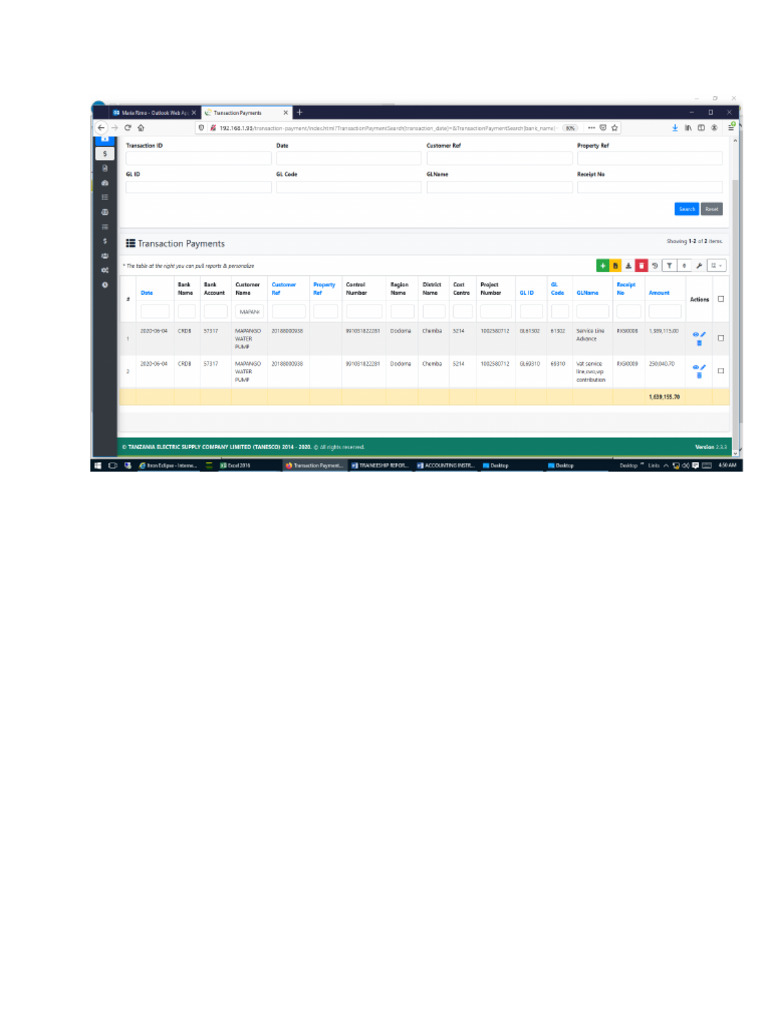Click the 80% zoom indicator in address bar

coord(570,128)
